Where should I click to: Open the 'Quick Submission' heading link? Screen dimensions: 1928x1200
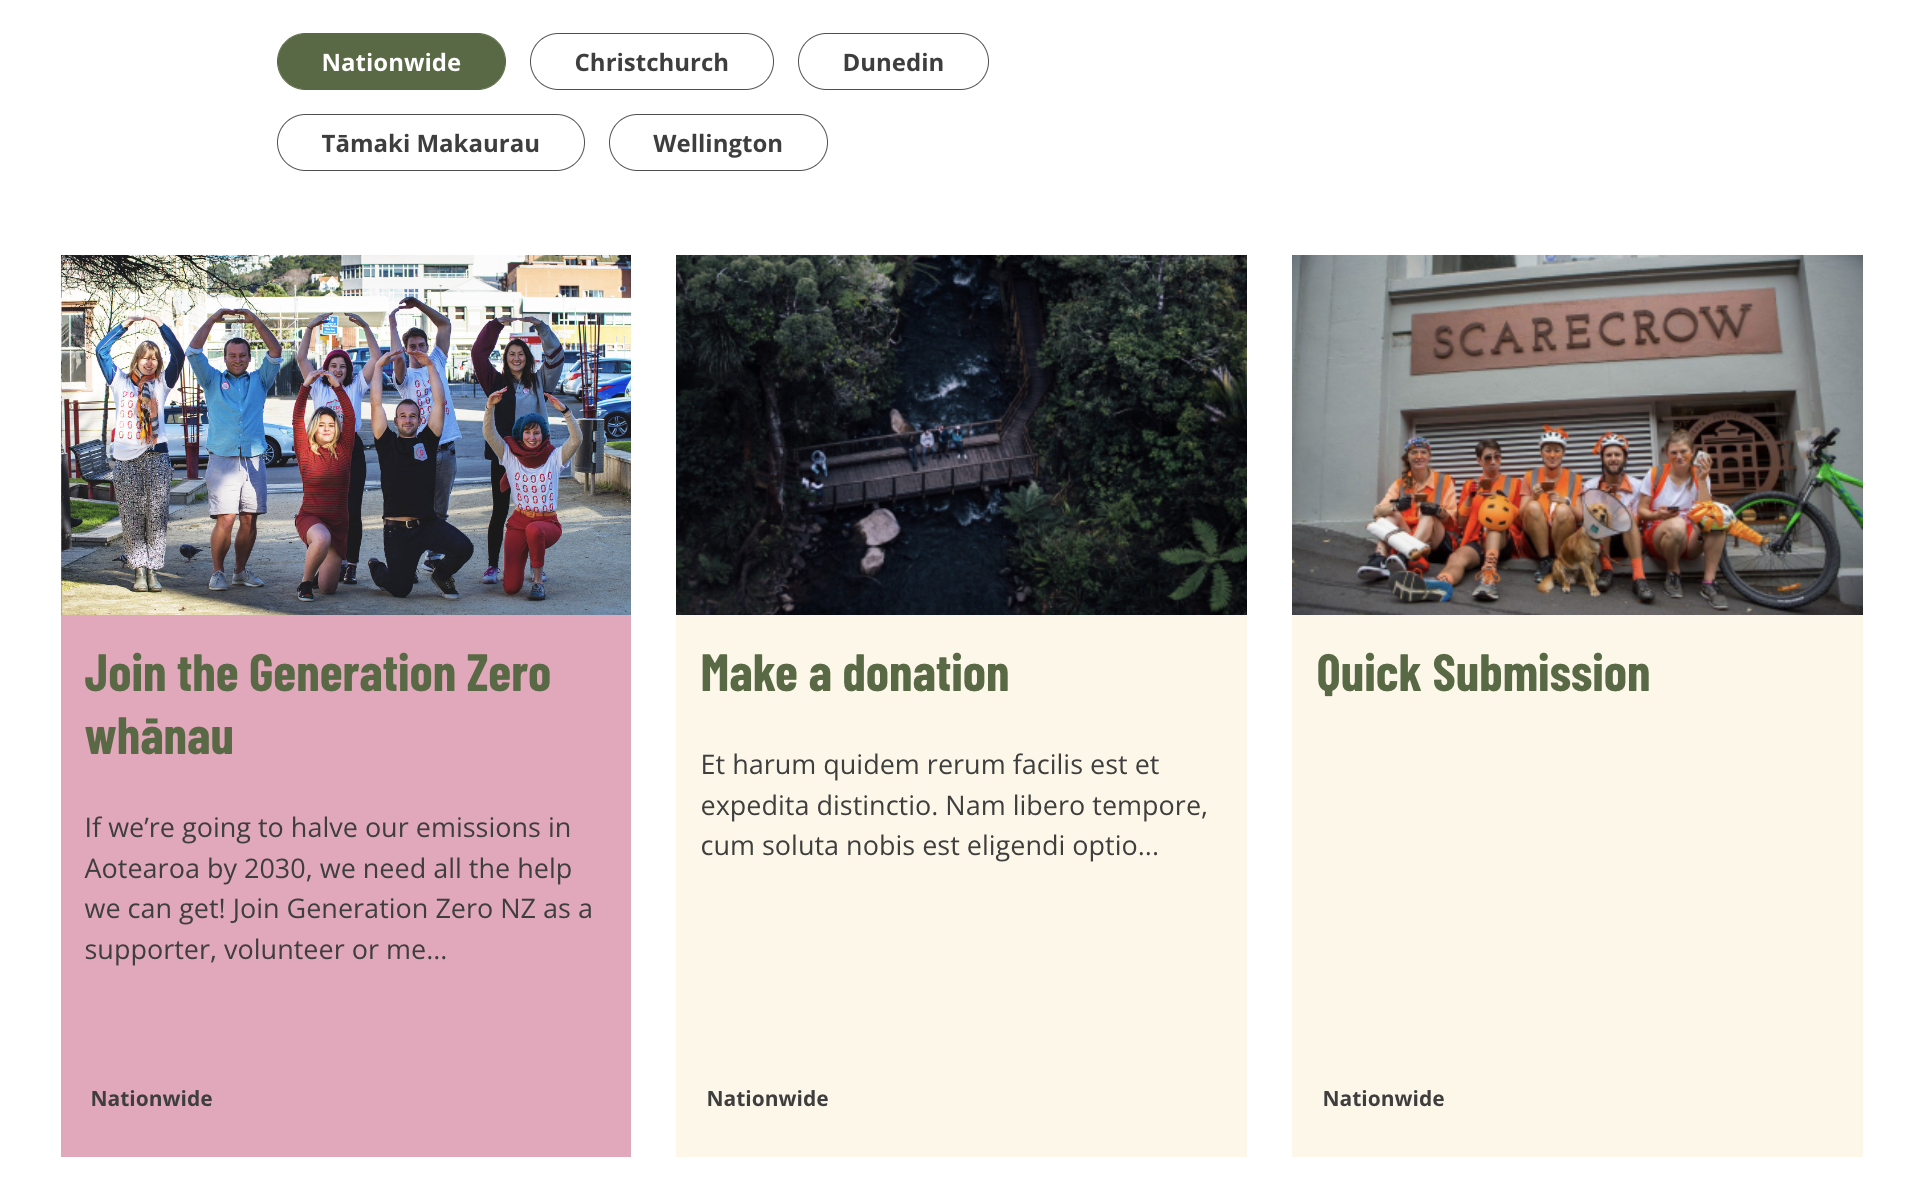pos(1482,674)
